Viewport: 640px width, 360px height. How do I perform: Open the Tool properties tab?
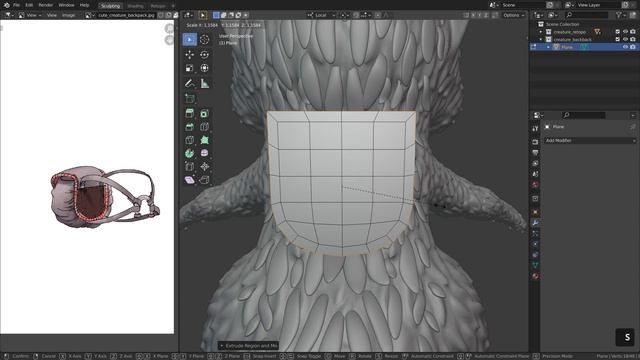point(535,129)
